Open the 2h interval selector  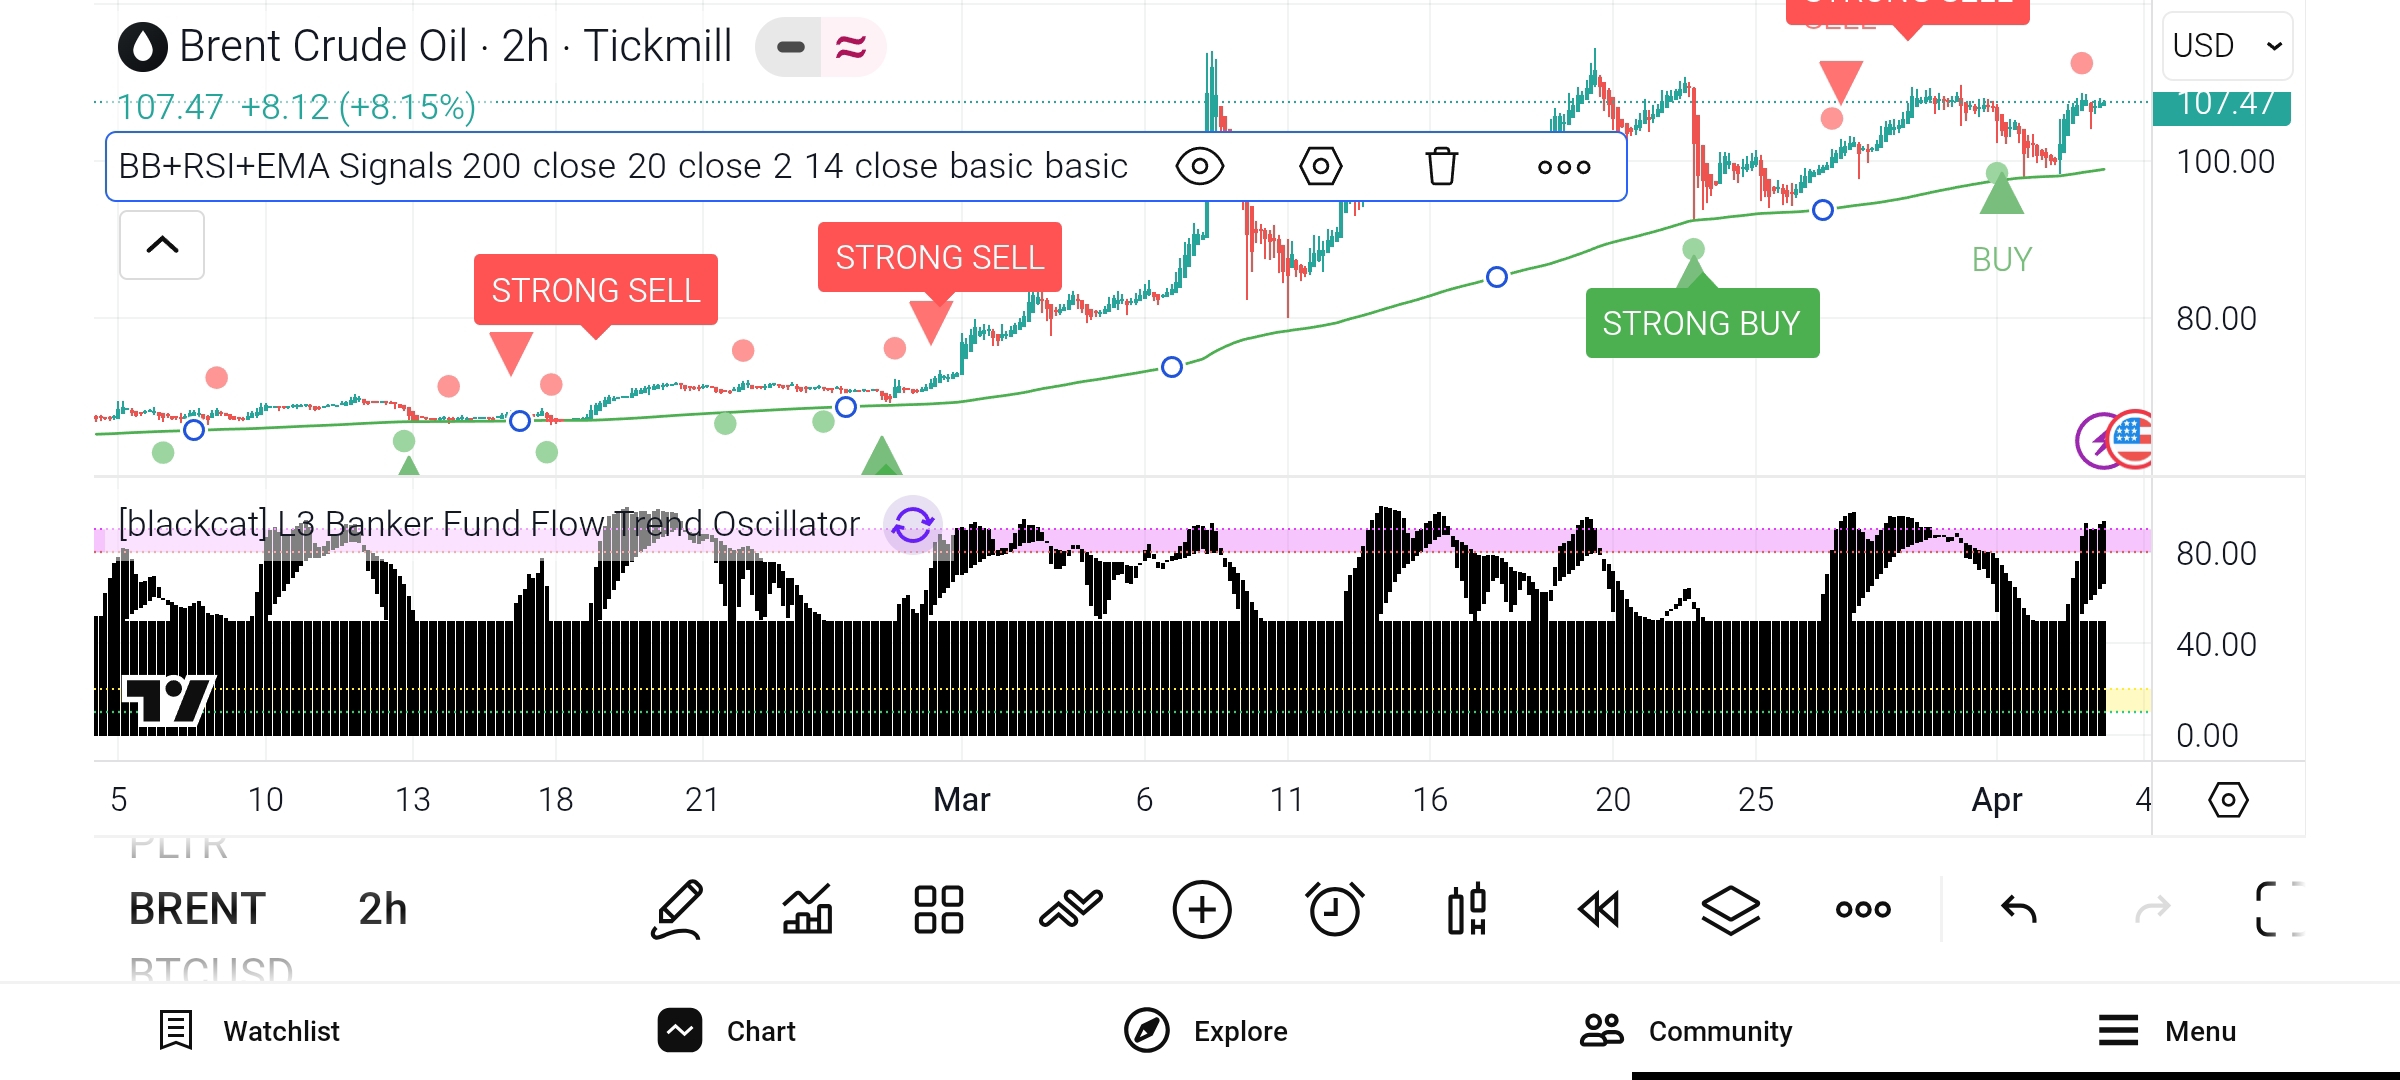pyautogui.click(x=382, y=909)
